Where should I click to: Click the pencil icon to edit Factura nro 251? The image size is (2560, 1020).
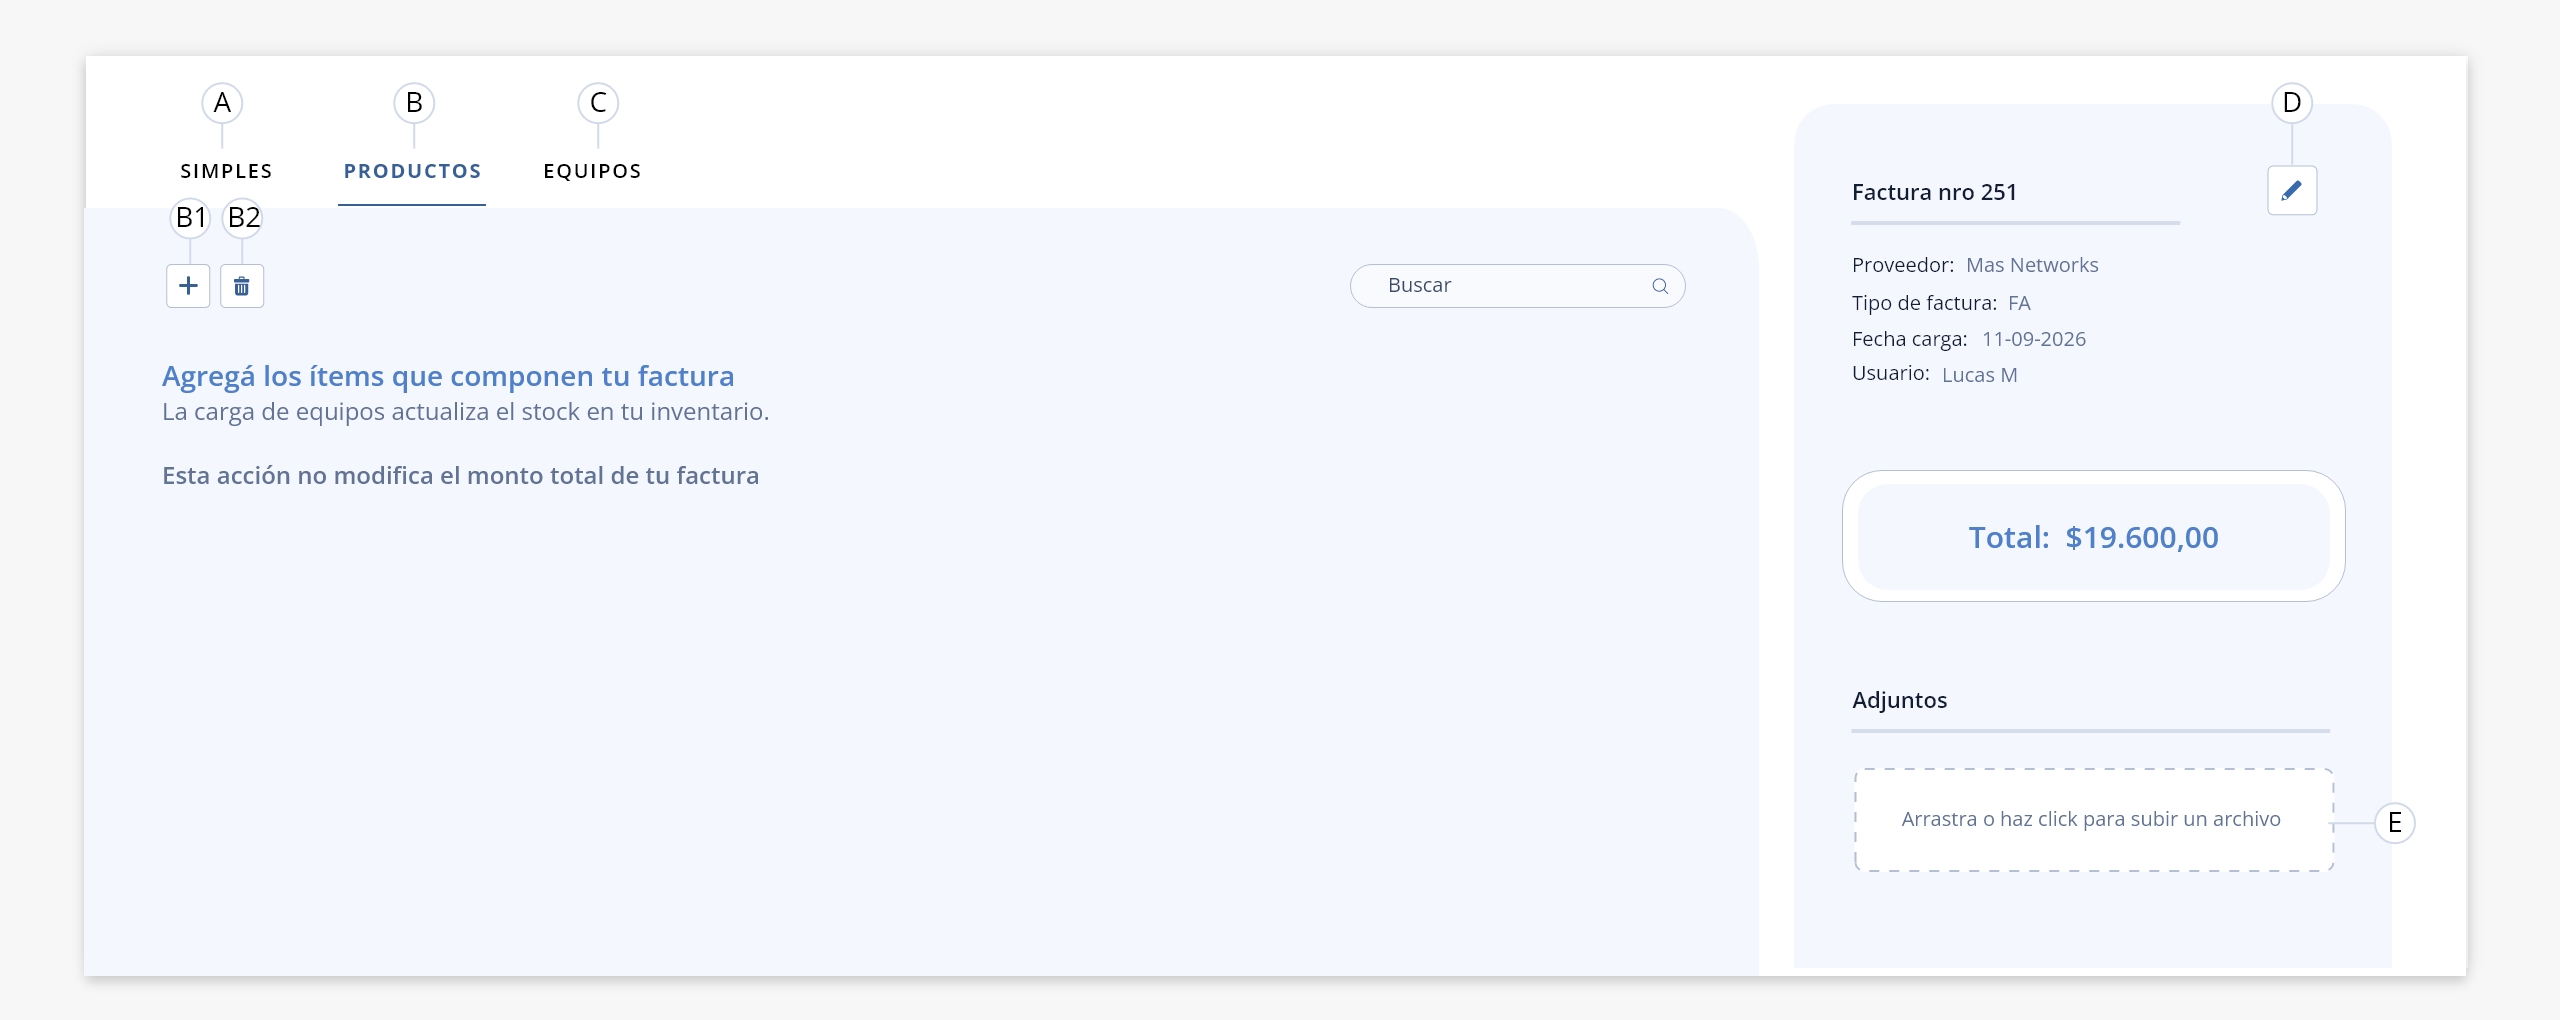[2292, 190]
